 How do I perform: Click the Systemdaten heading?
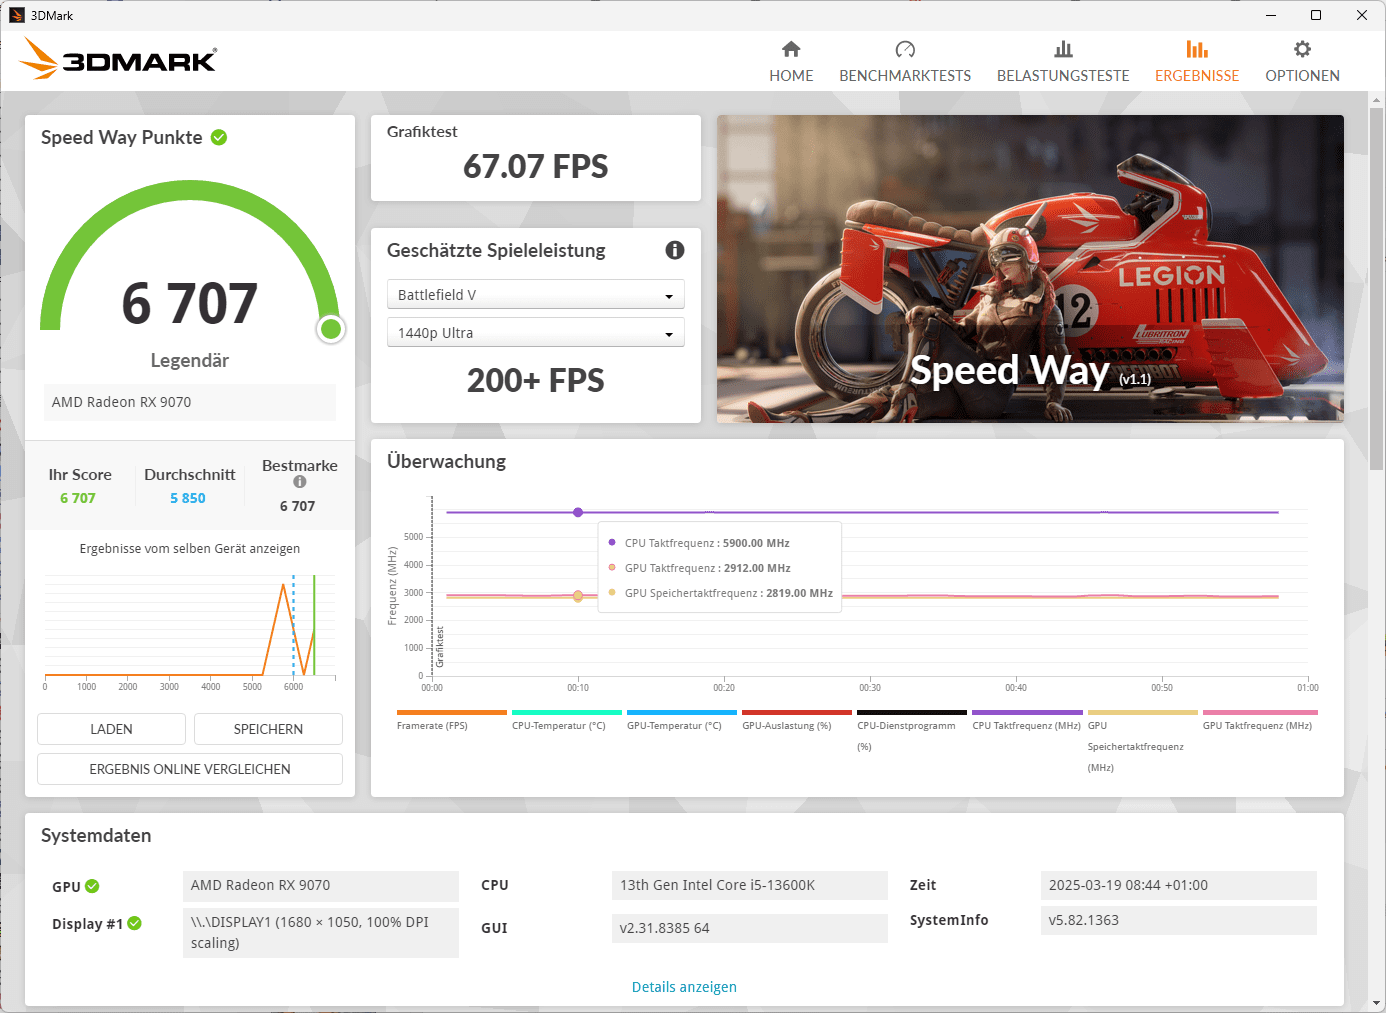click(x=96, y=836)
